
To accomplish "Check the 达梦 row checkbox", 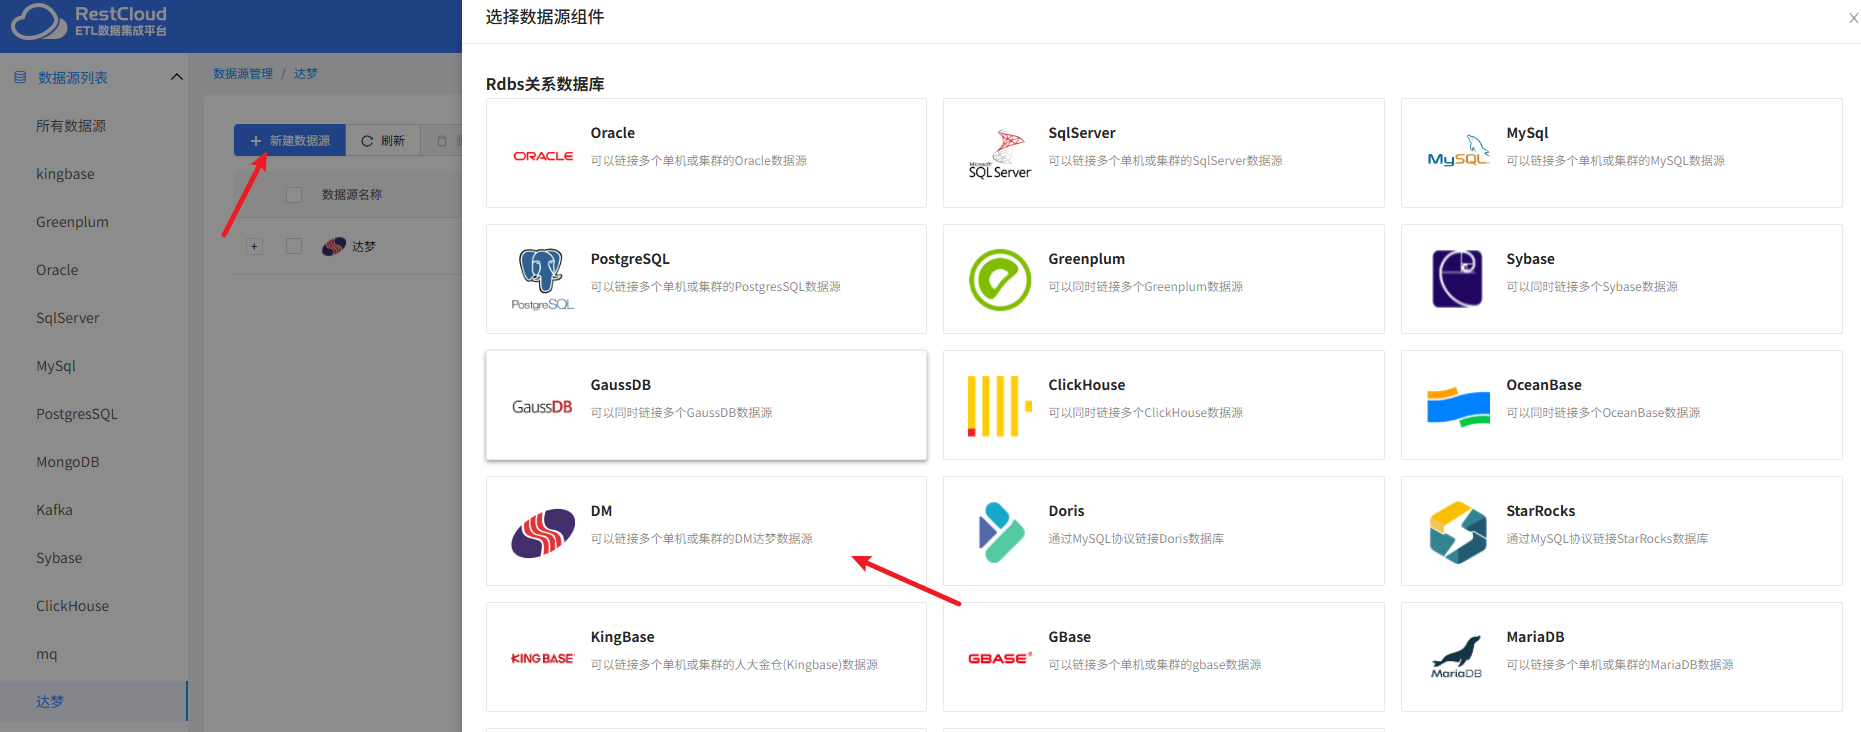I will [x=294, y=246].
